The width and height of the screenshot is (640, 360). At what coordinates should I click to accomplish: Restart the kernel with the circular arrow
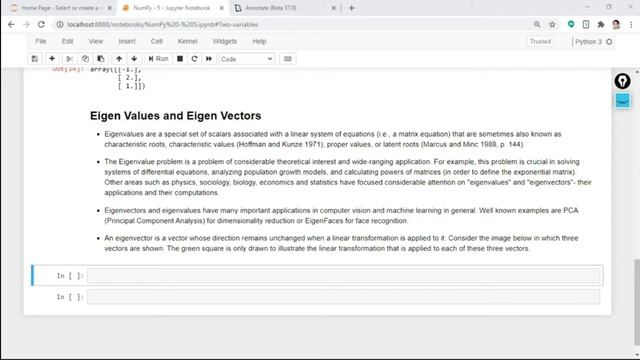pyautogui.click(x=194, y=59)
